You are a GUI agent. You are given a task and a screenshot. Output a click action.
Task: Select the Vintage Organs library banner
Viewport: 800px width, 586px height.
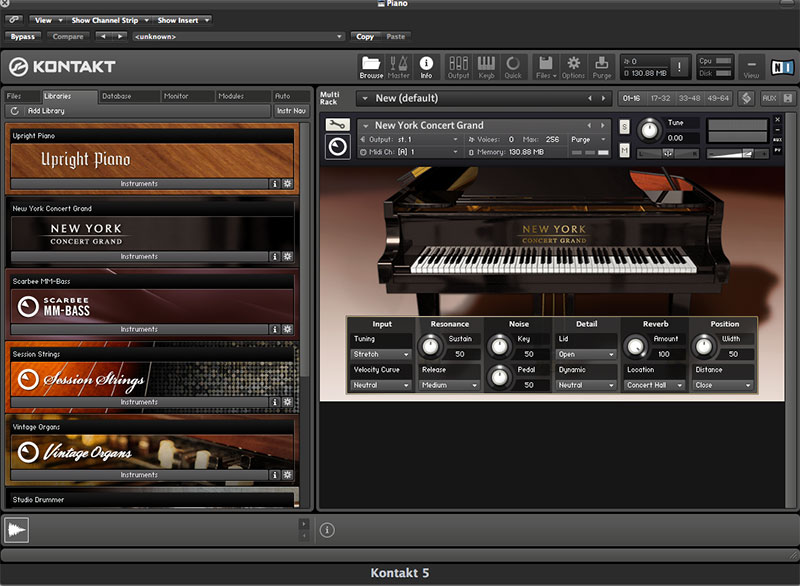point(152,452)
